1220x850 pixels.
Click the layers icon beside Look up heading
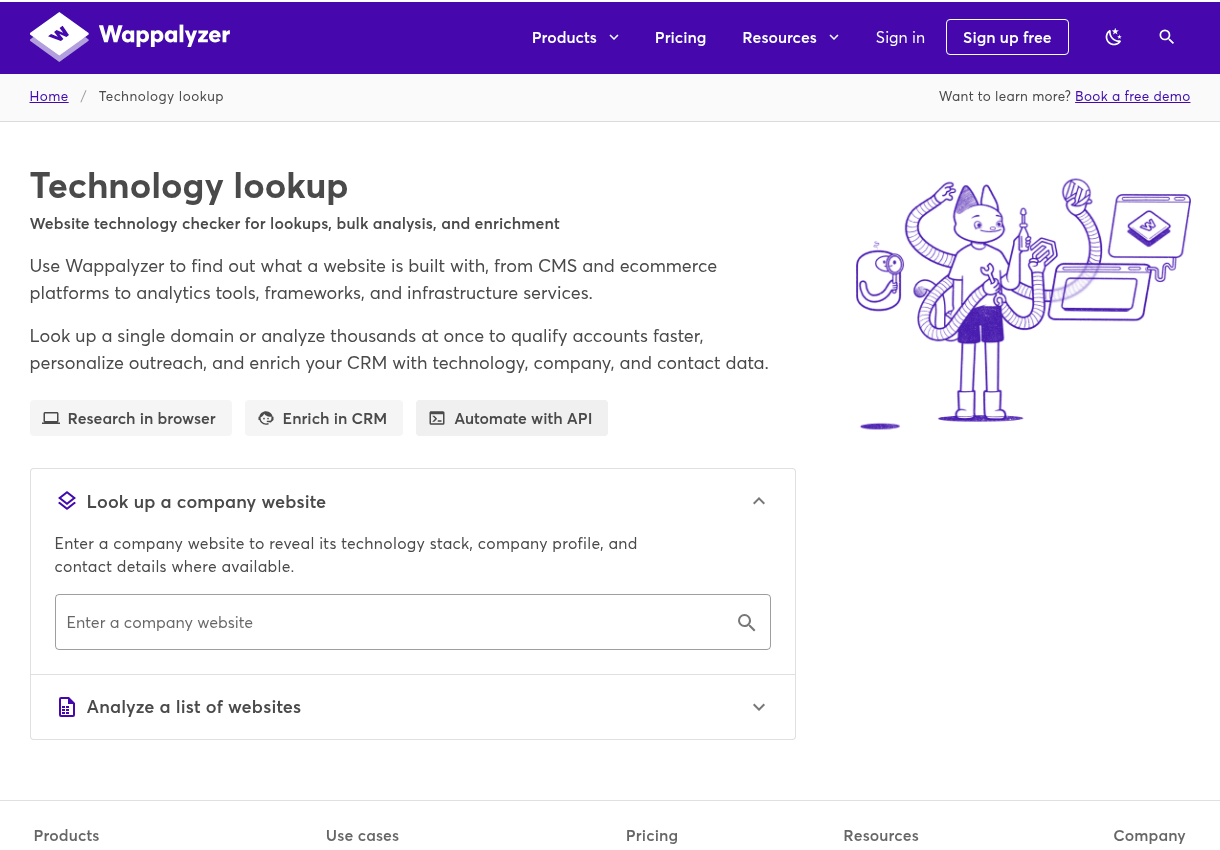(67, 501)
